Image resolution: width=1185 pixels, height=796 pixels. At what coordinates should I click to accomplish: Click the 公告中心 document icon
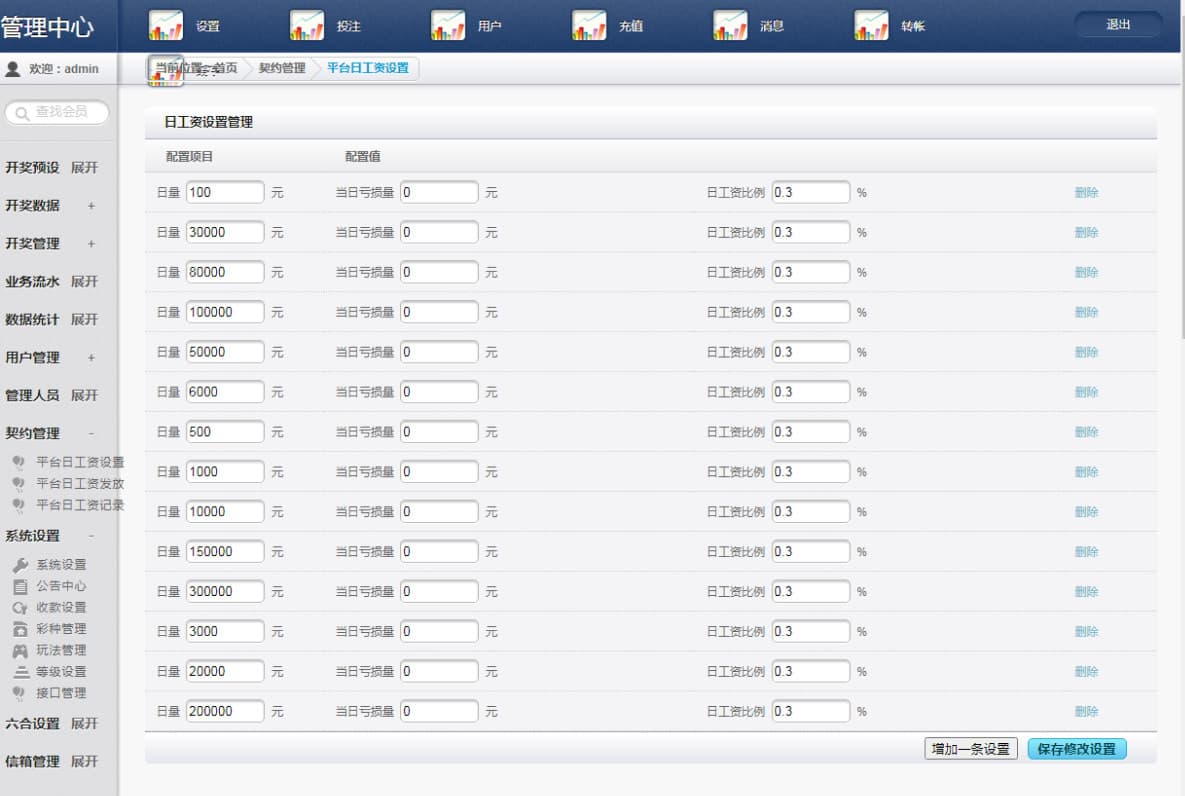20,587
